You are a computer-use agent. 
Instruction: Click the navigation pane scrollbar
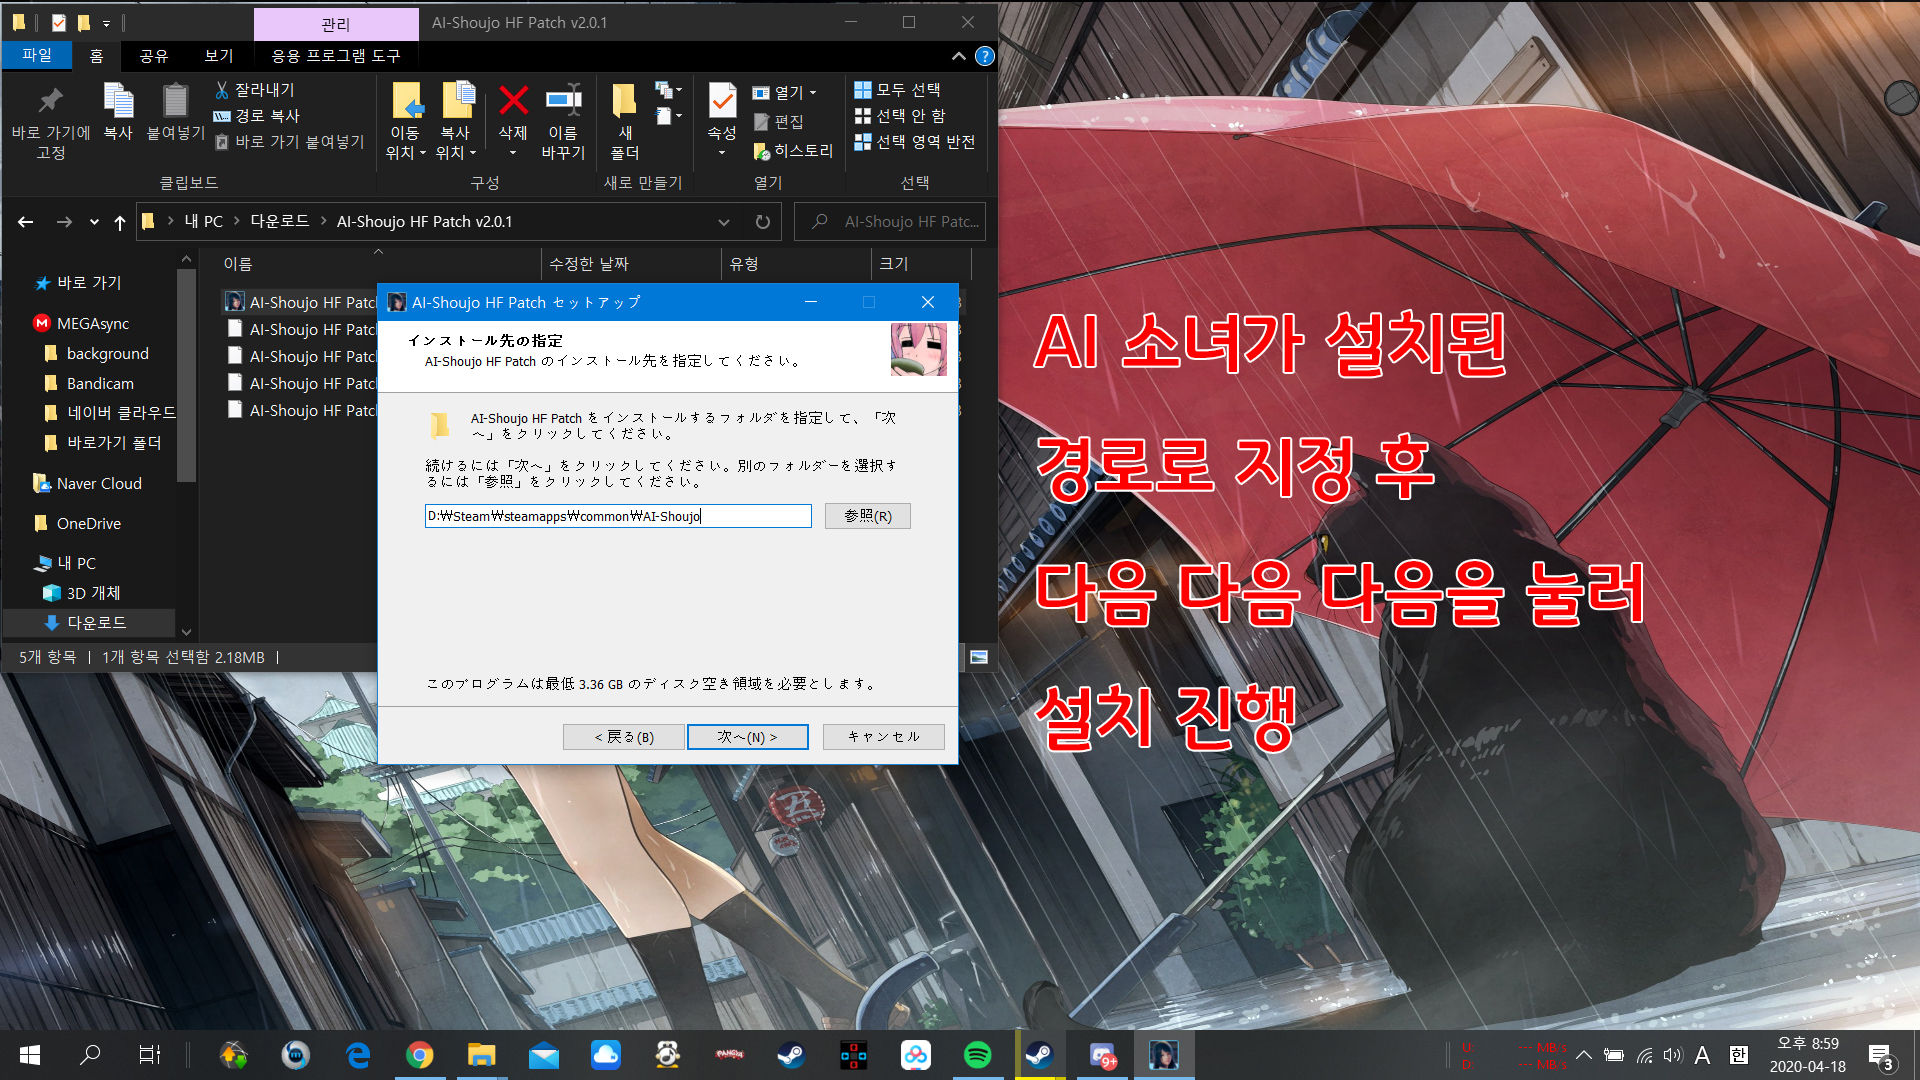tap(186, 374)
